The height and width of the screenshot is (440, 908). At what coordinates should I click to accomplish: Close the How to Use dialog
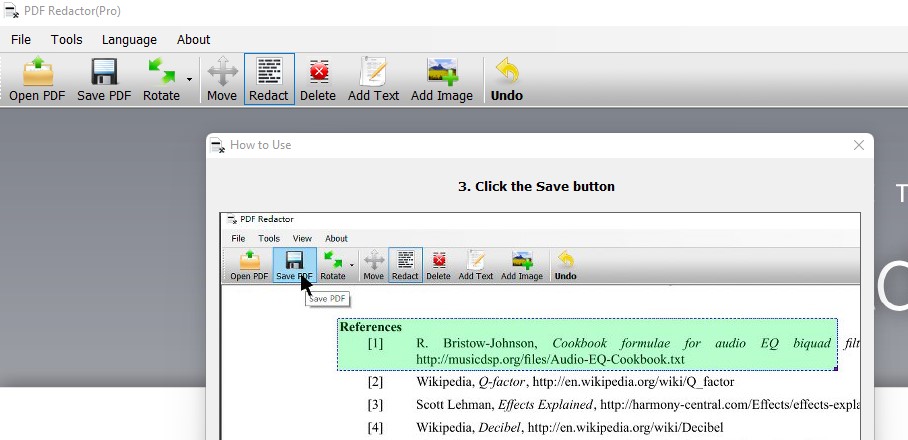pyautogui.click(x=859, y=145)
